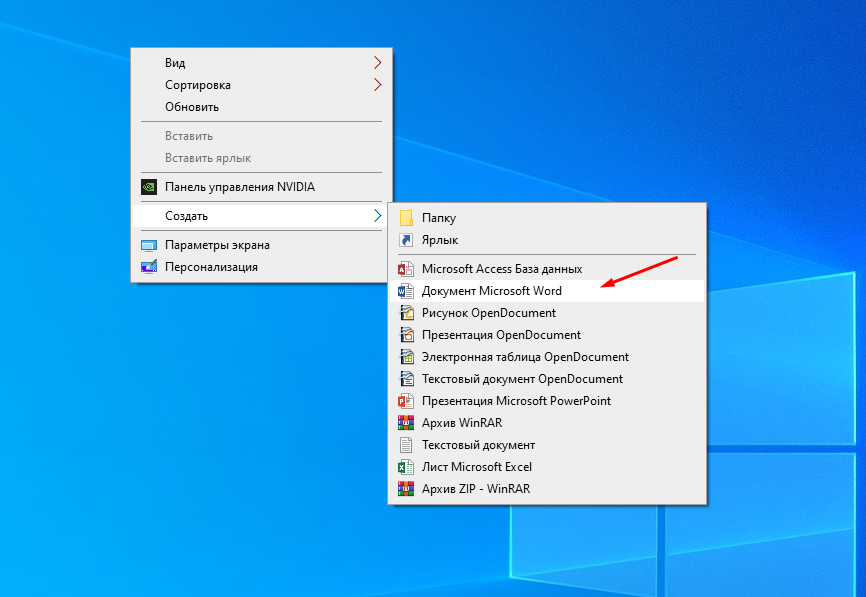Screen dimensions: 866x597
Task: Expand the Вид submenu arrow
Action: 377,63
